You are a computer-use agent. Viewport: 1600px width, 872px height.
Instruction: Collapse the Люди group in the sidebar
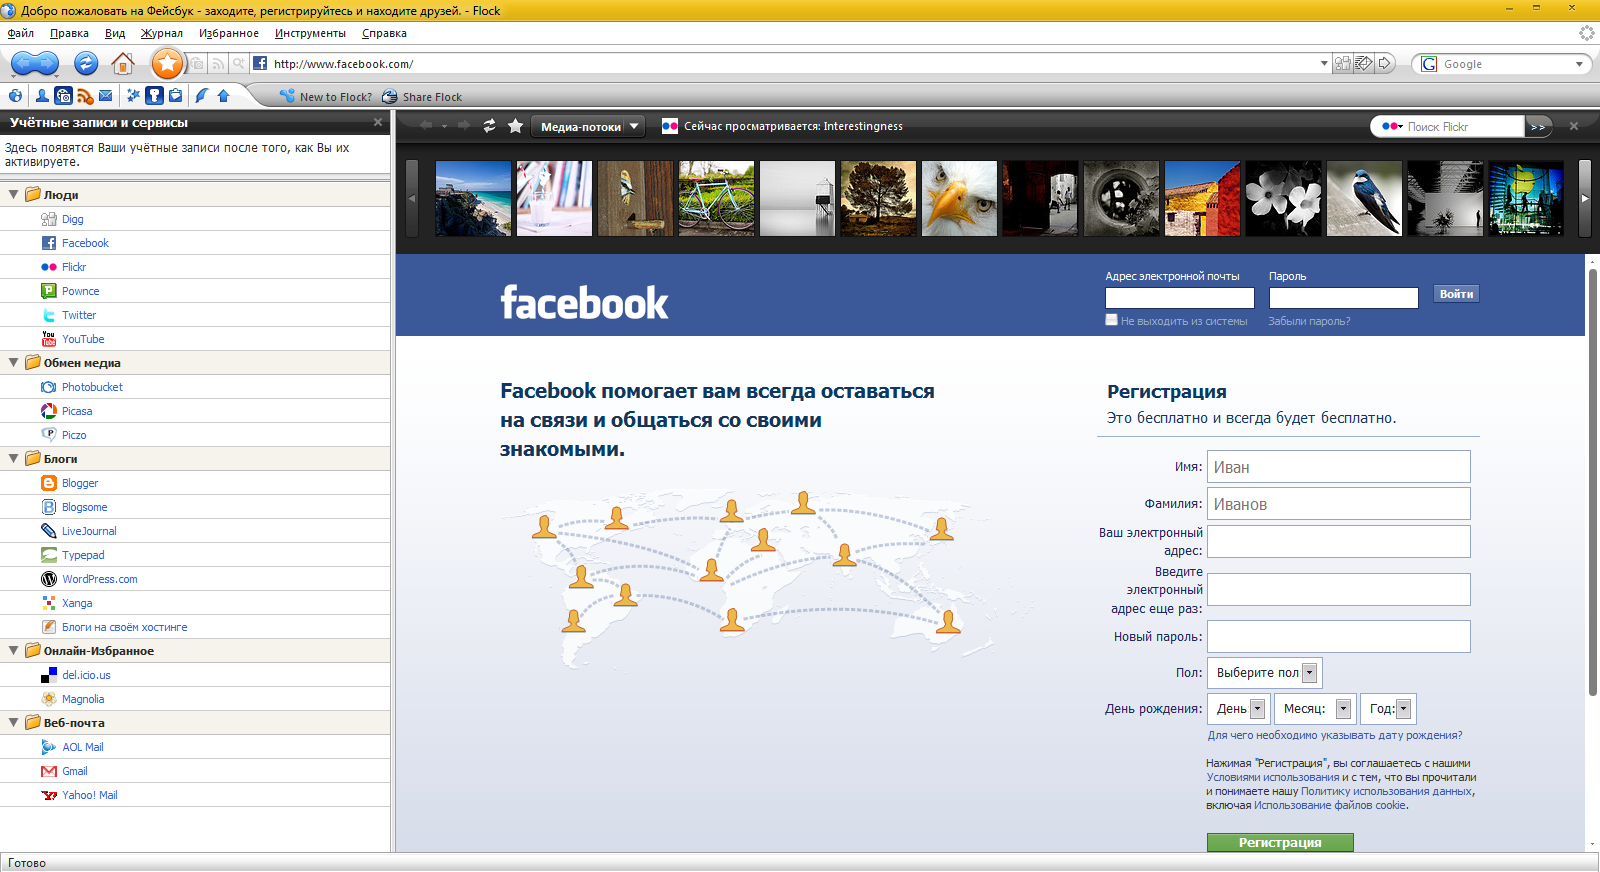tap(14, 195)
